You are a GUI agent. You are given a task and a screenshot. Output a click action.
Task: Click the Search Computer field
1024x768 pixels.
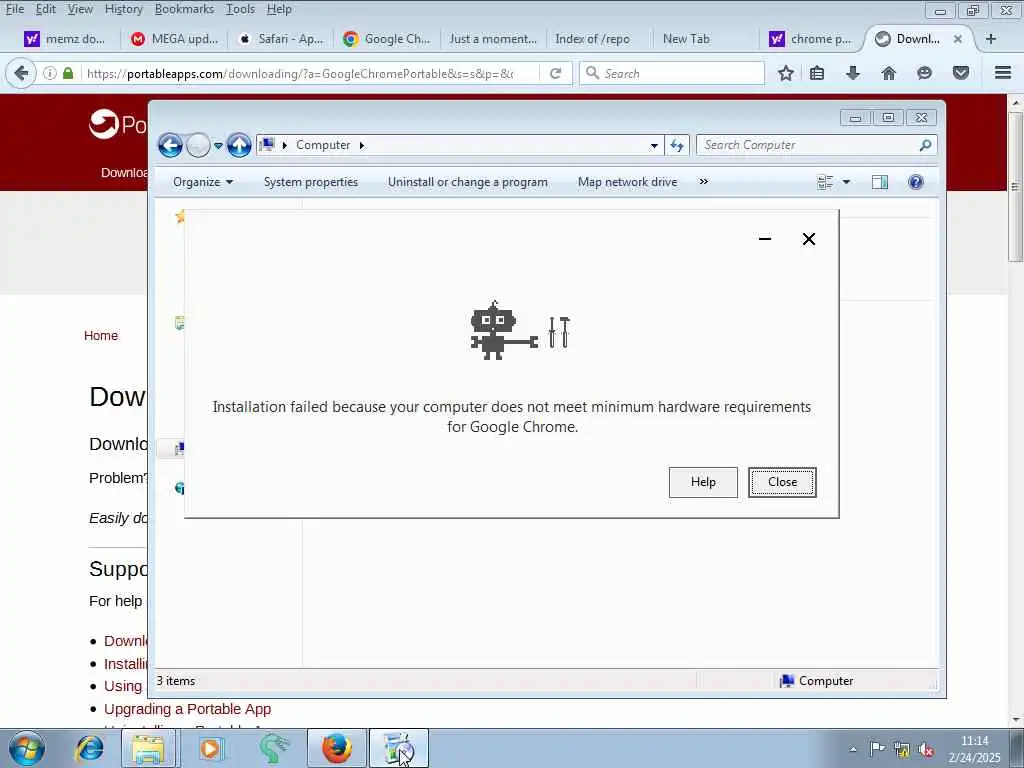(x=816, y=145)
